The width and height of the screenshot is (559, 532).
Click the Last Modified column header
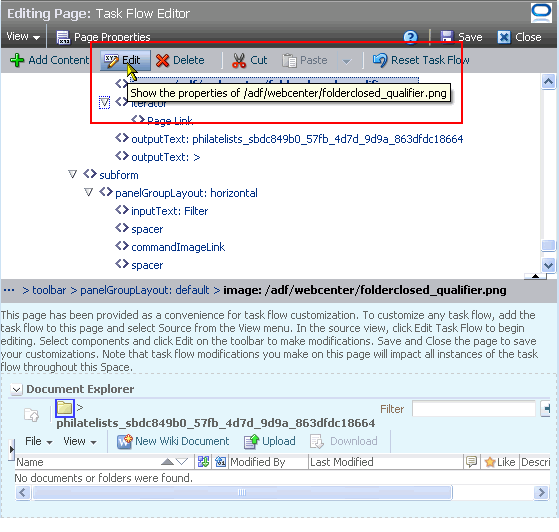point(385,462)
